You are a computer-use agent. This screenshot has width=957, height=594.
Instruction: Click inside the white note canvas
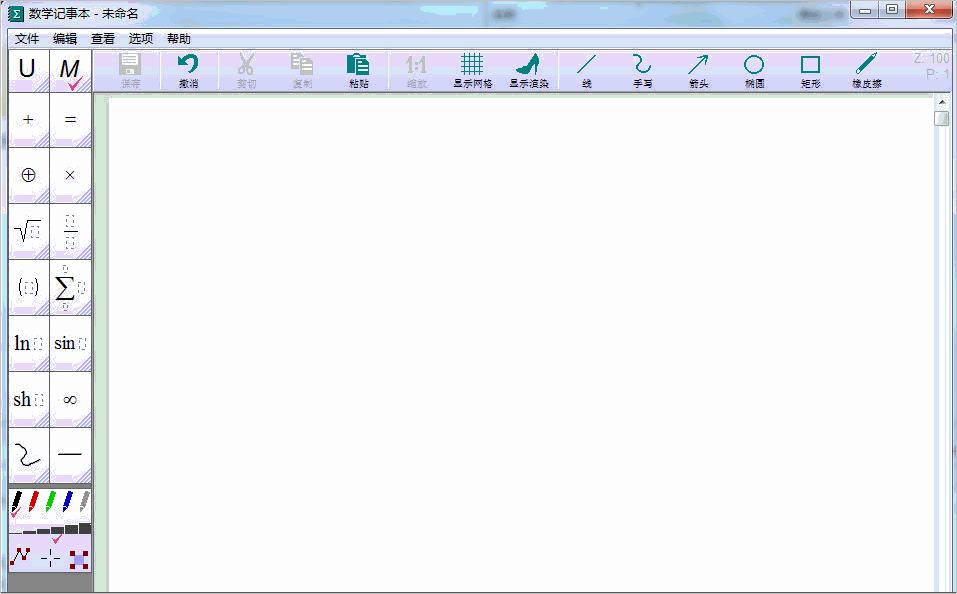tap(522, 343)
